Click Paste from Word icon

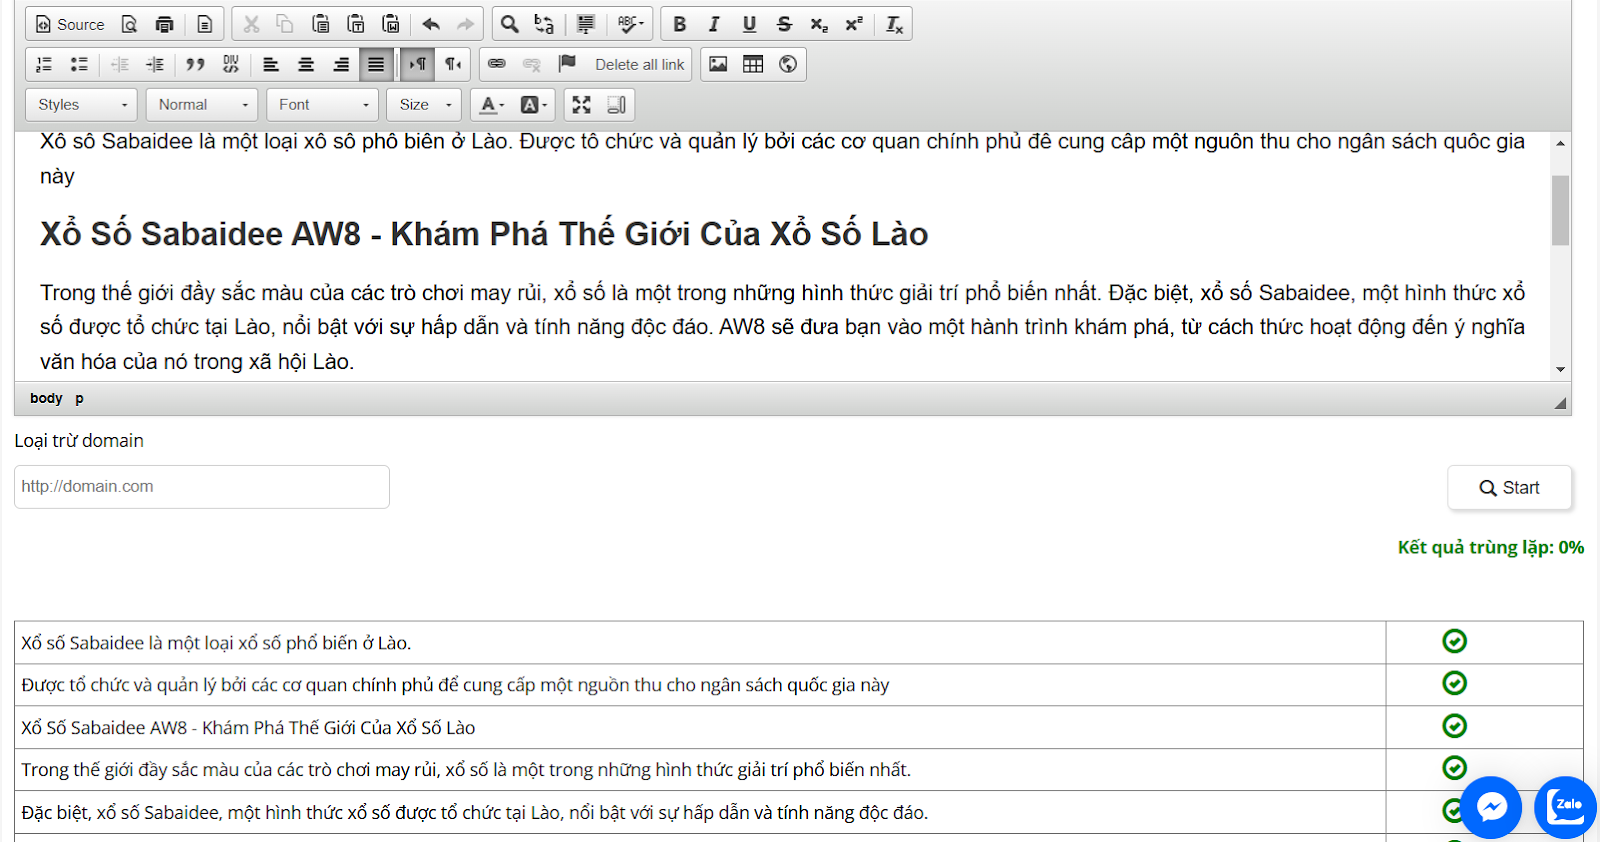391,24
